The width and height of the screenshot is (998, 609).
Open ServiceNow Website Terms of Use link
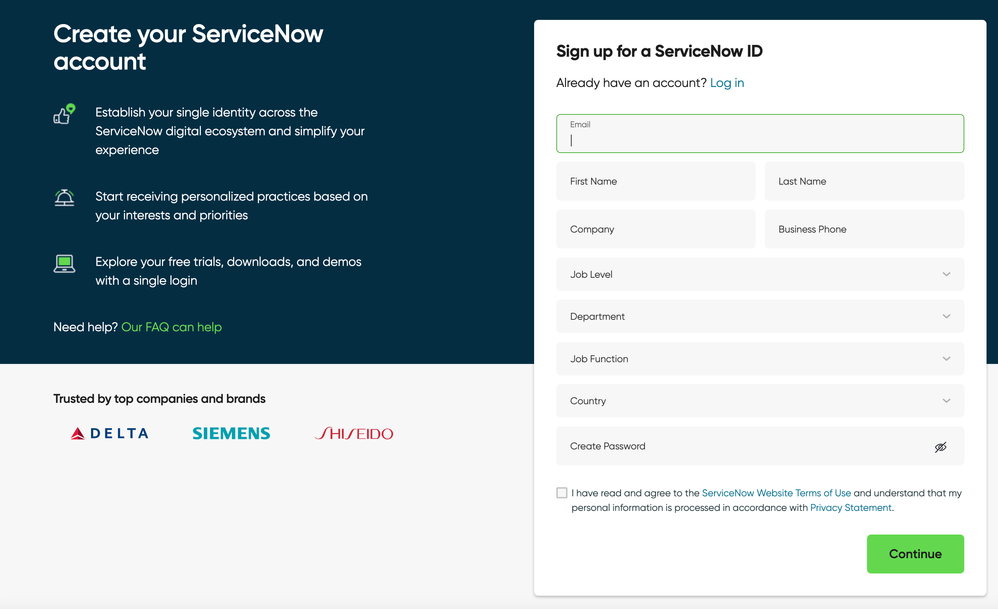tap(776, 493)
